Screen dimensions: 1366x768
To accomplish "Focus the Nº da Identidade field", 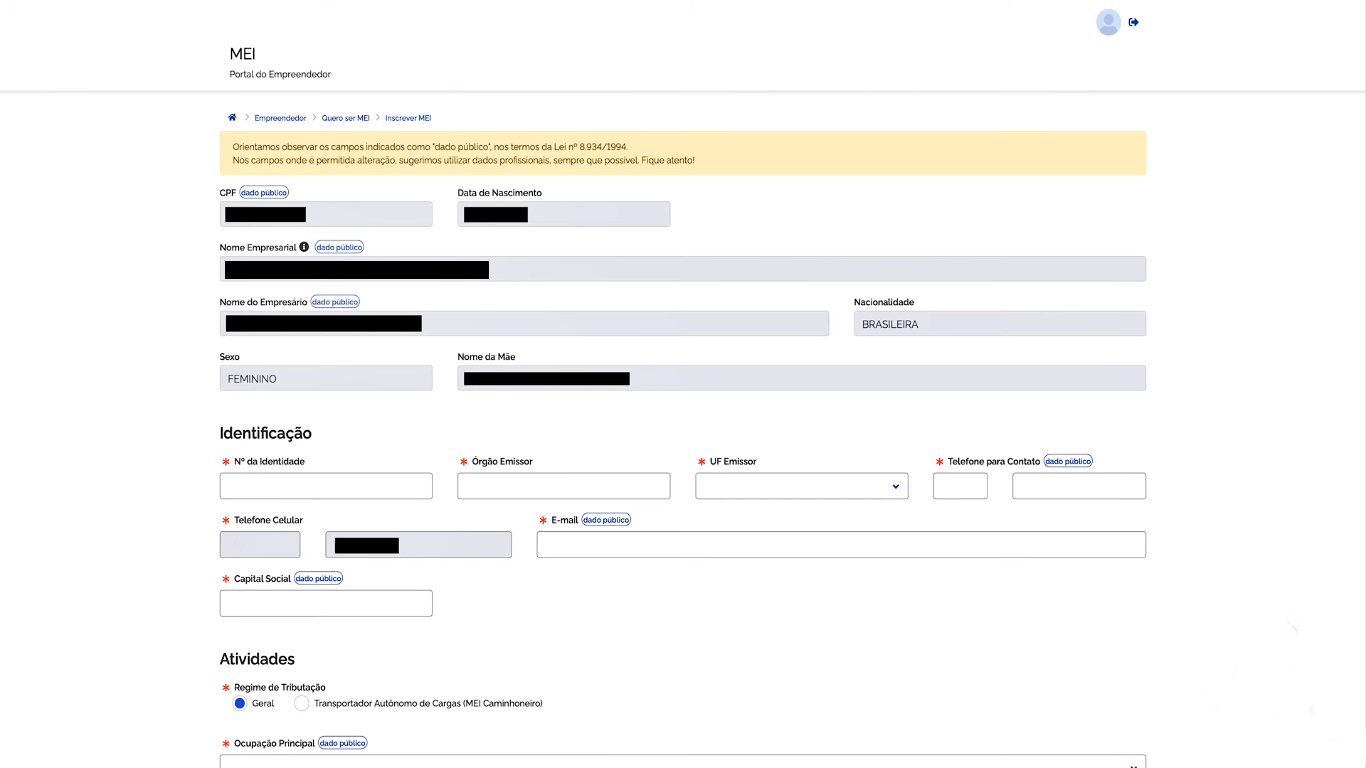I will [x=326, y=486].
